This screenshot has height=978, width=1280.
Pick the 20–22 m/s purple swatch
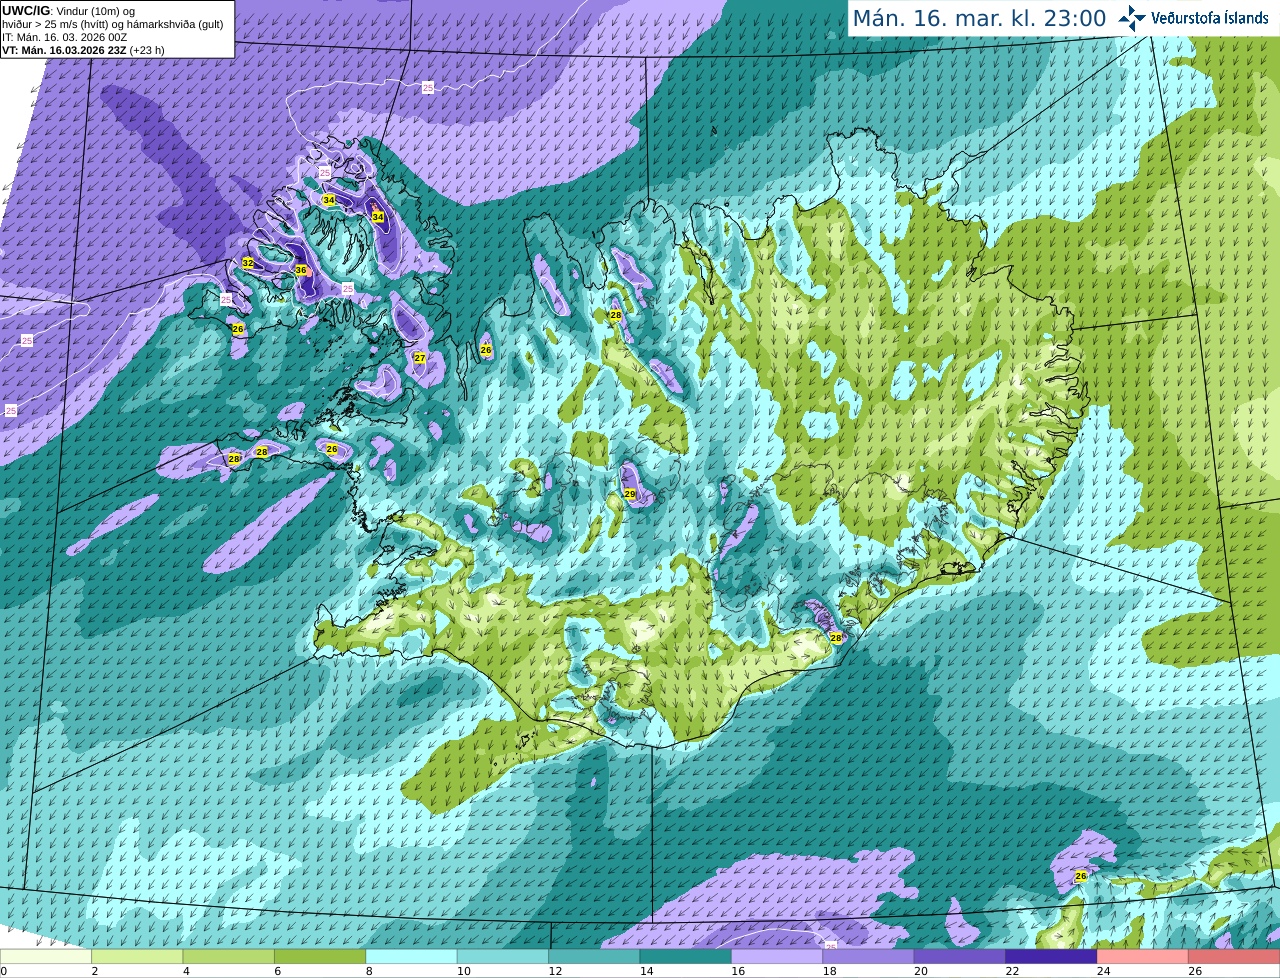coord(960,957)
